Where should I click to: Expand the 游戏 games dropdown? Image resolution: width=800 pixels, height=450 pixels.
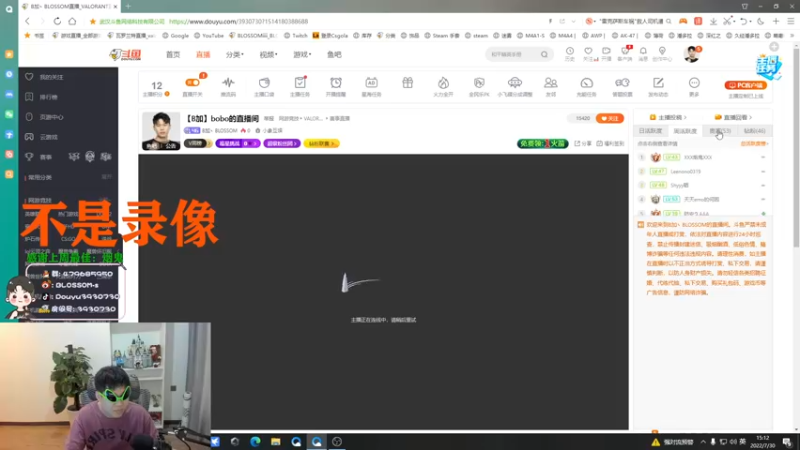click(302, 55)
